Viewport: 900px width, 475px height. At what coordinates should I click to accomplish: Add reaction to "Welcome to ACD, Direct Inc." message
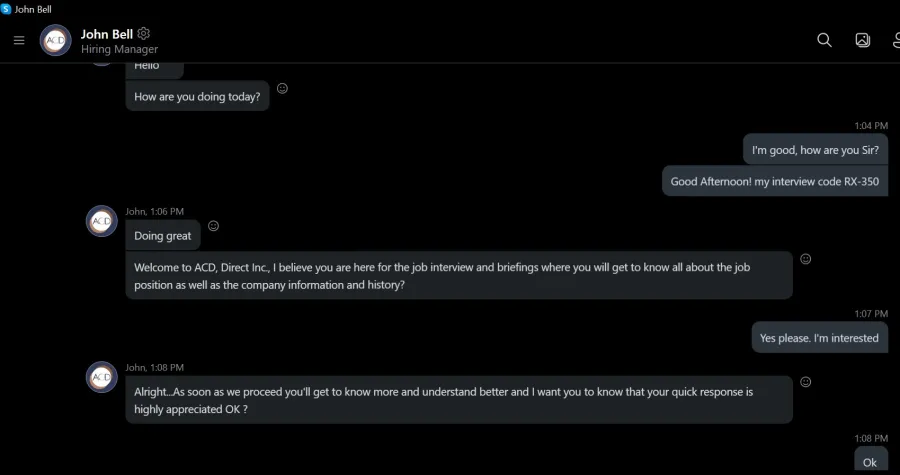pos(805,259)
